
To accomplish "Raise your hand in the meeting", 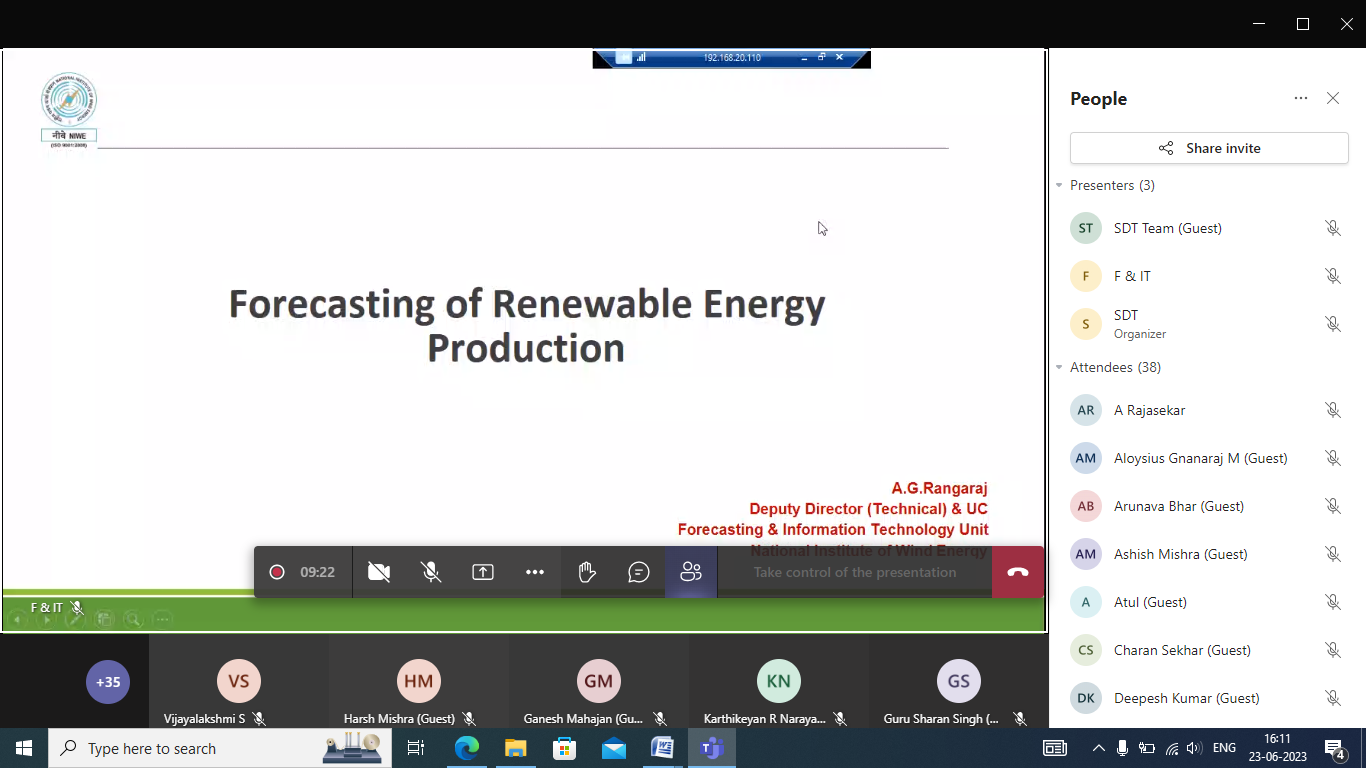I will point(587,572).
